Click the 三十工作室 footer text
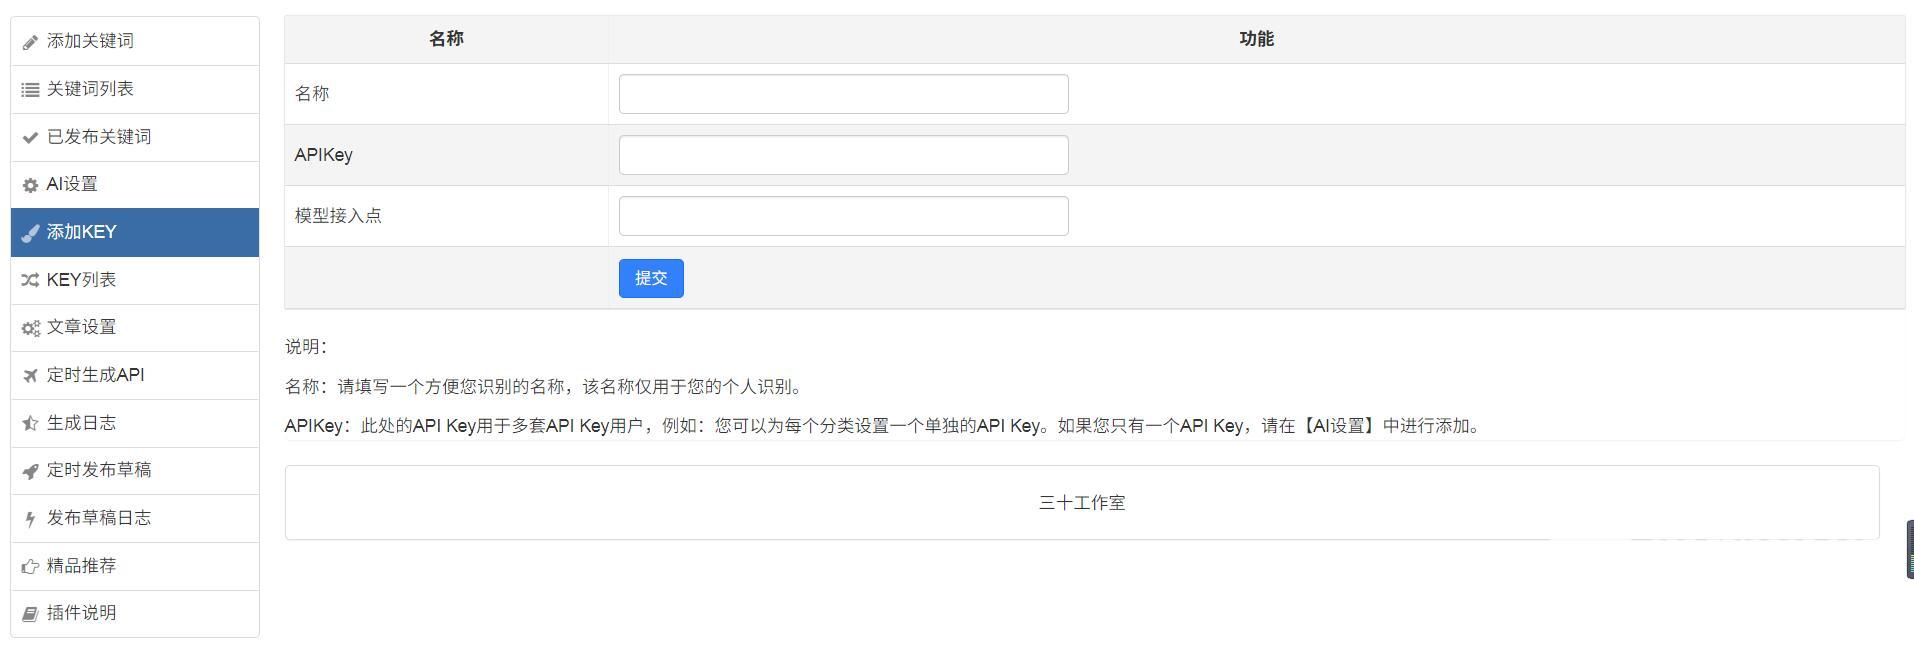Image resolution: width=1914 pixels, height=654 pixels. [x=1082, y=503]
